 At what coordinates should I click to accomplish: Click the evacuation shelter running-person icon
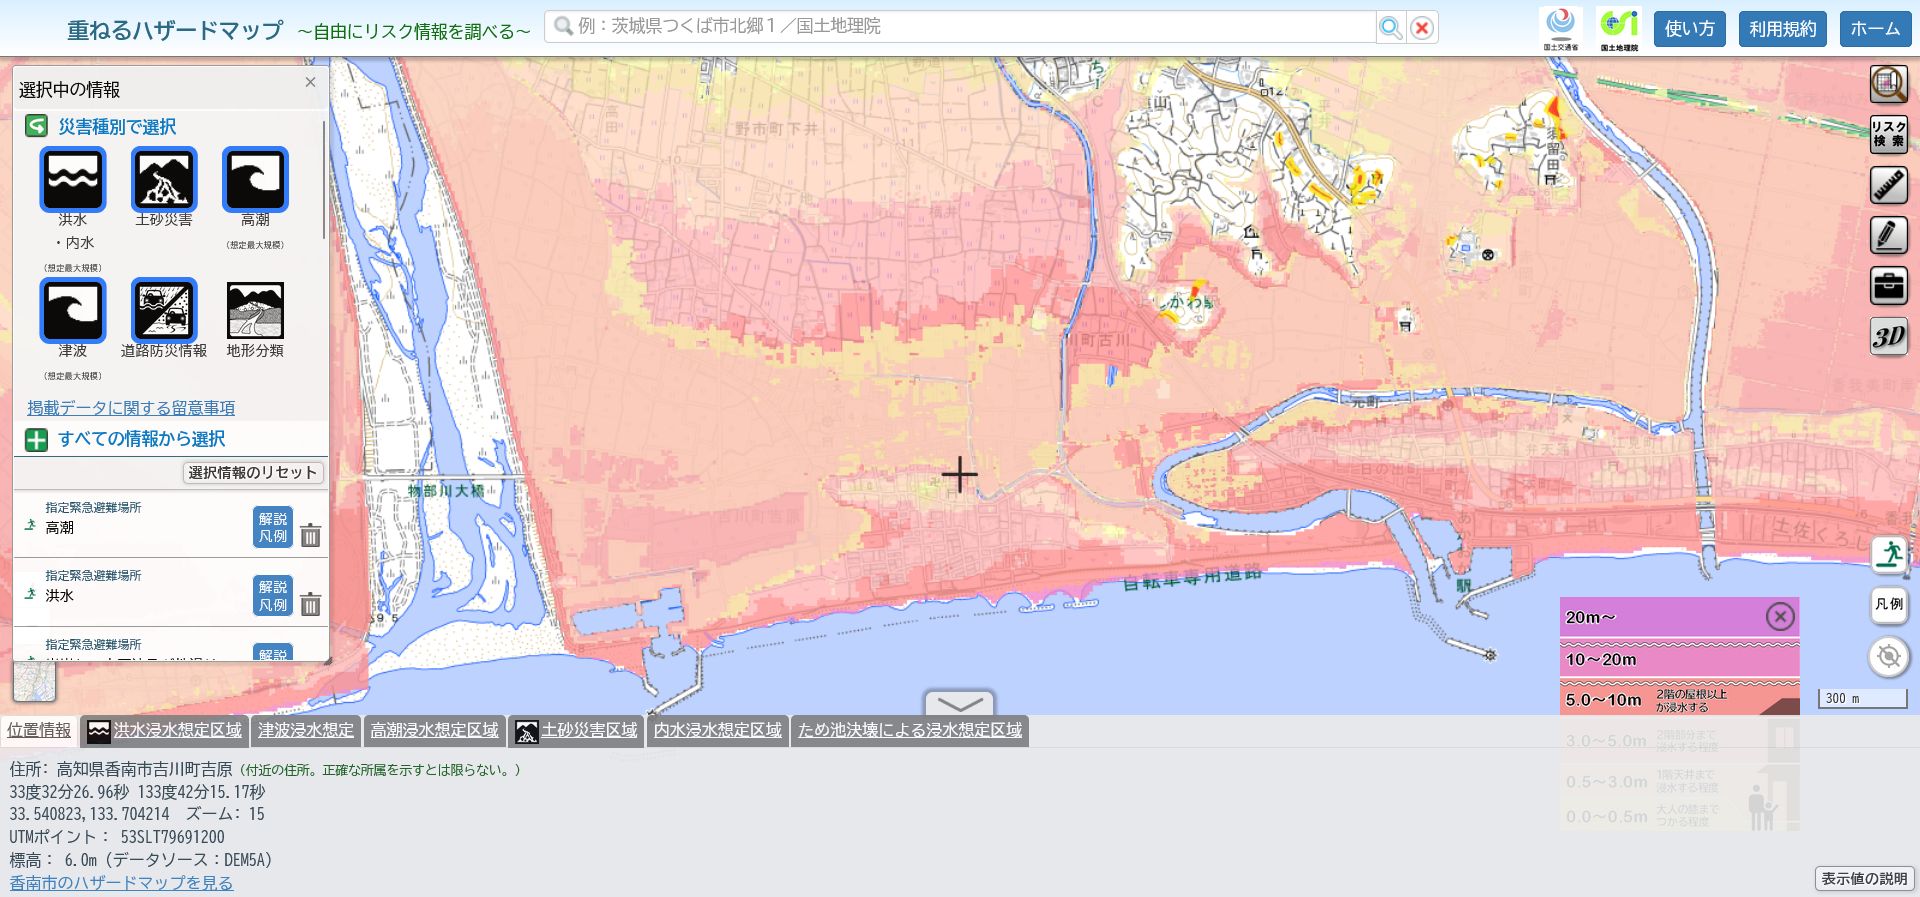1888,554
